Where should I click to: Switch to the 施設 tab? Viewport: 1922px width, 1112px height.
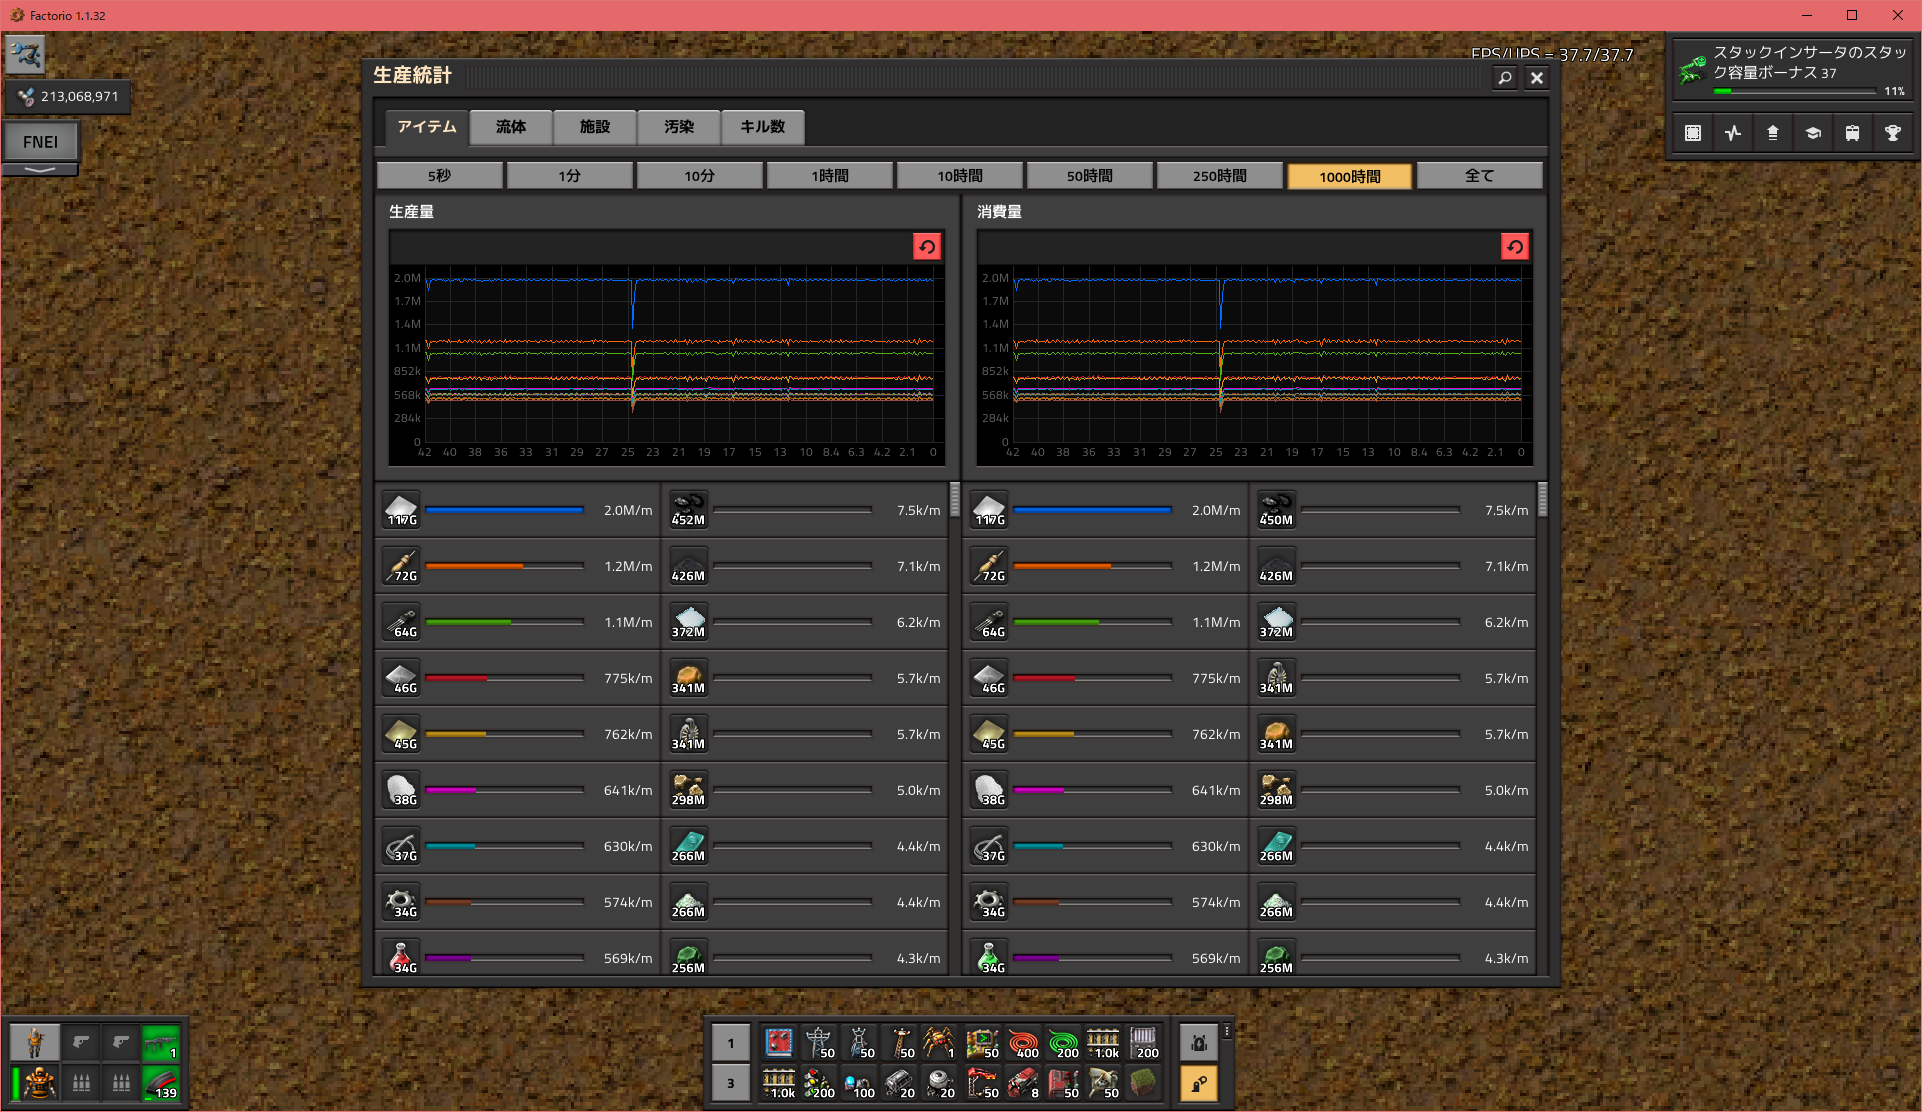coord(595,127)
